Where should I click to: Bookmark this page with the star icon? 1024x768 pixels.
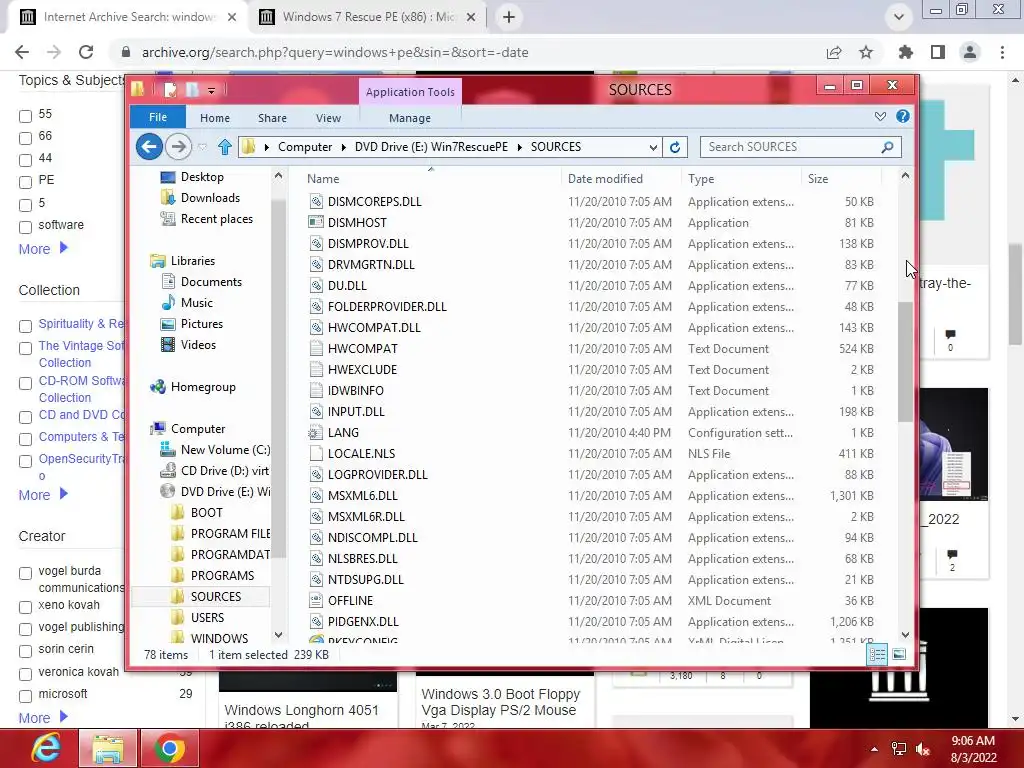(x=866, y=52)
